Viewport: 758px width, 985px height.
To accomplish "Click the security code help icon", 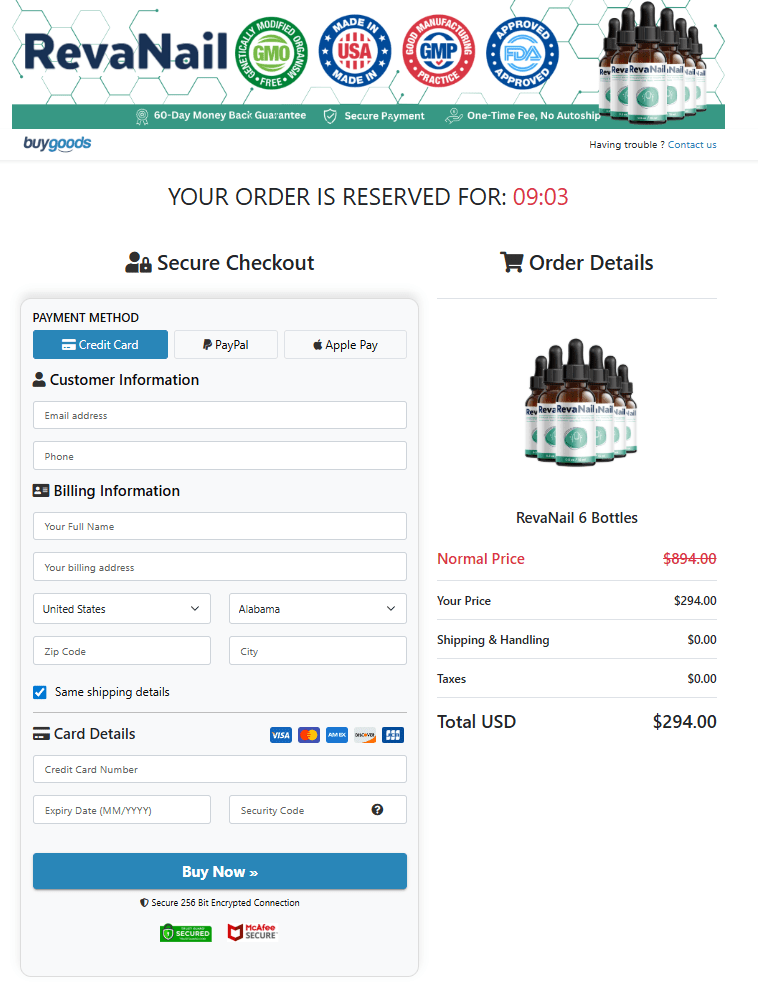I will [x=377, y=809].
